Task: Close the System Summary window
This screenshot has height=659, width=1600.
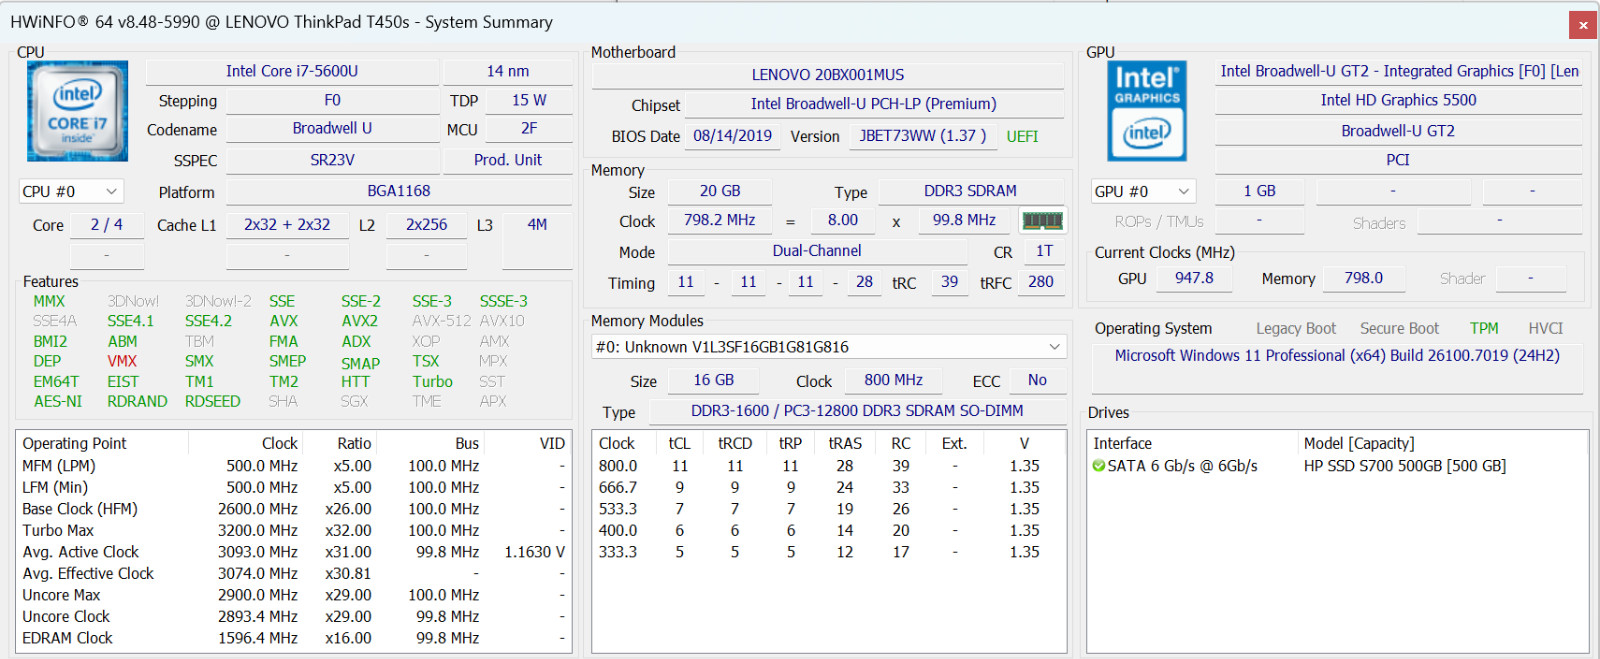Action: point(1582,24)
